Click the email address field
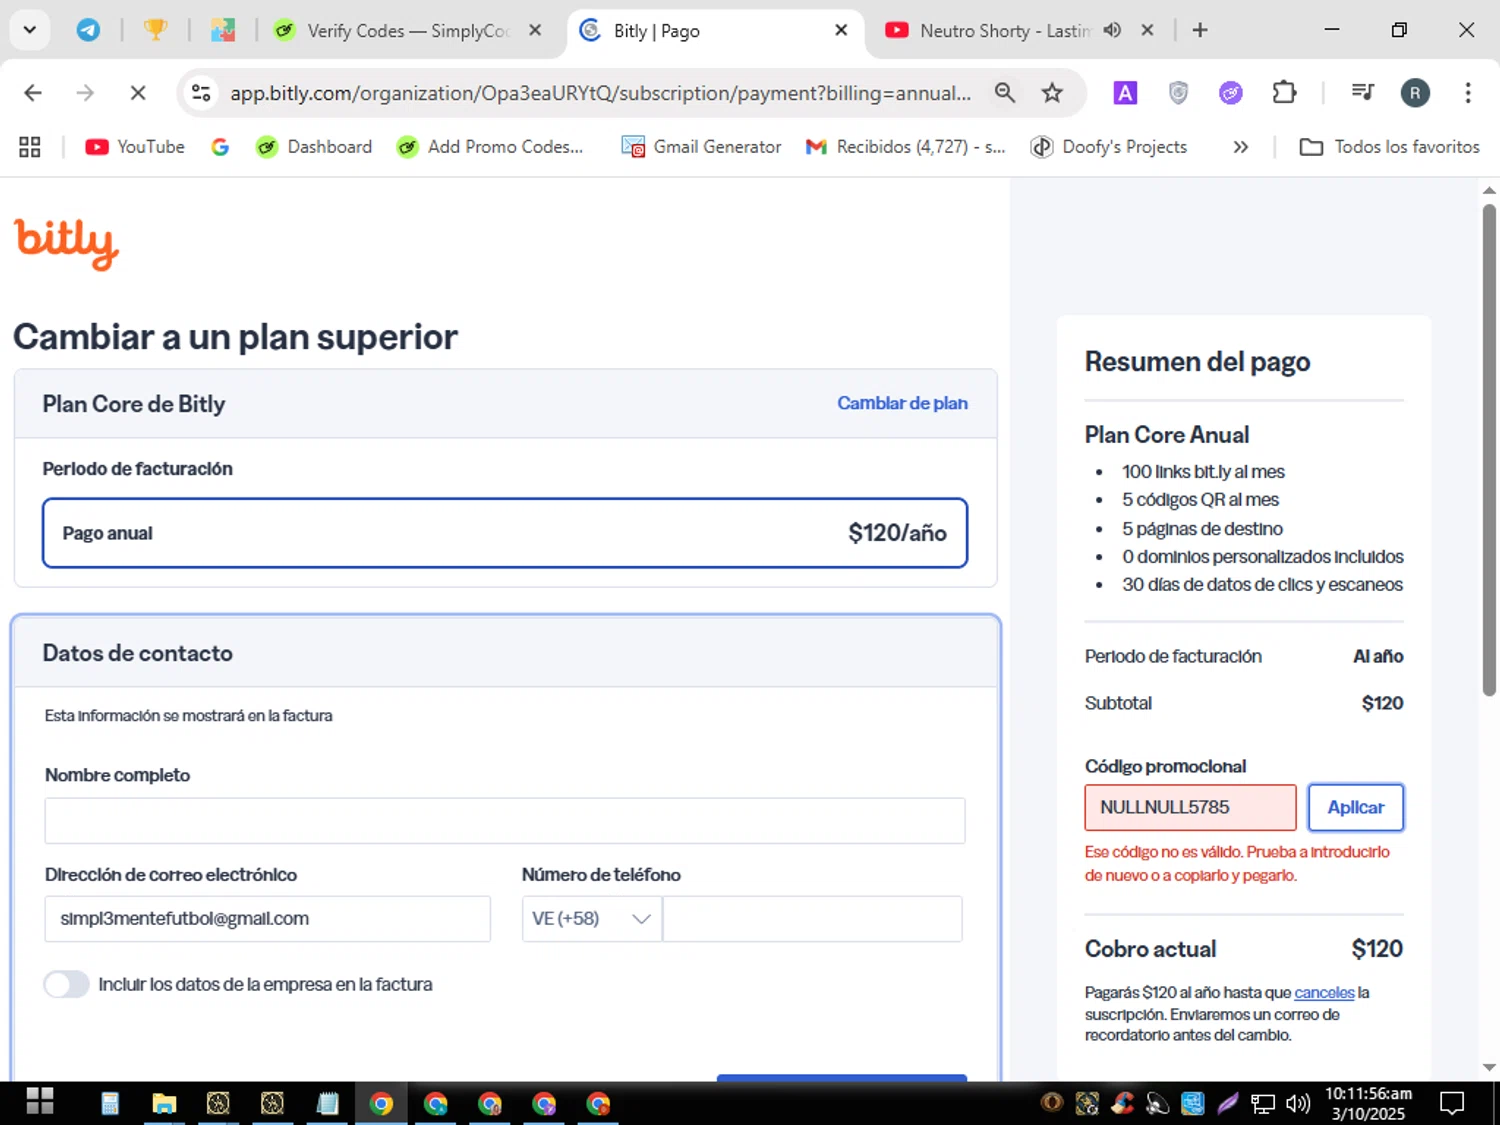 (267, 919)
